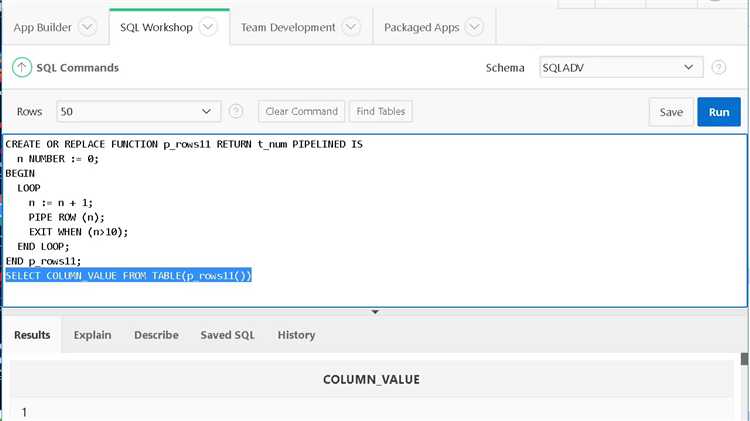The height and width of the screenshot is (421, 750).
Task: Click the Find Tables button
Action: click(380, 111)
